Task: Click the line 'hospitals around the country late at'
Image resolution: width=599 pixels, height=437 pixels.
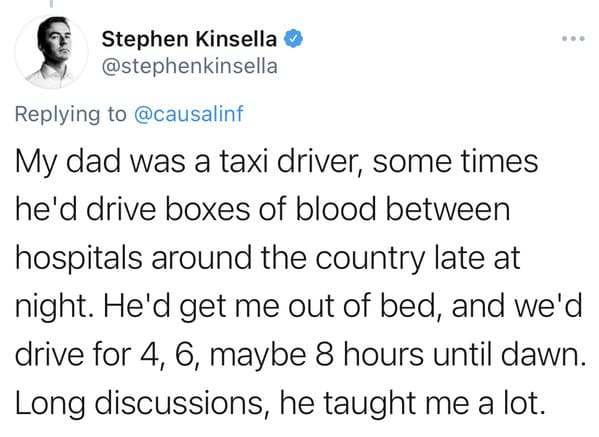Action: click(268, 258)
